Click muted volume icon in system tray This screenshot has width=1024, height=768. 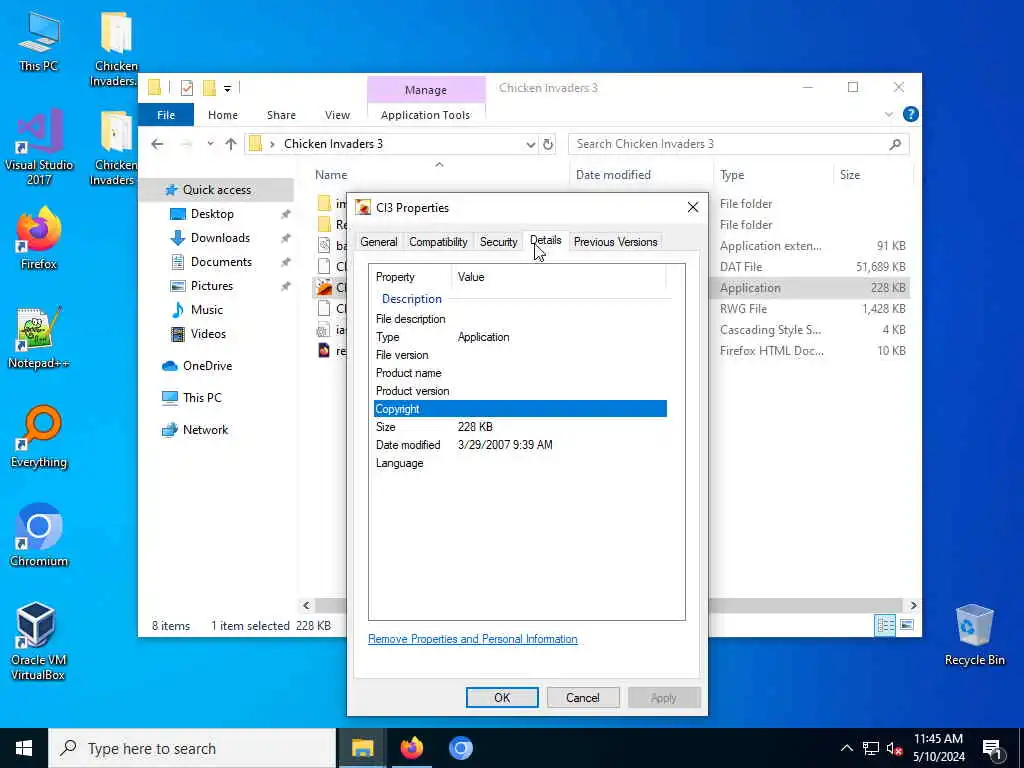point(894,749)
